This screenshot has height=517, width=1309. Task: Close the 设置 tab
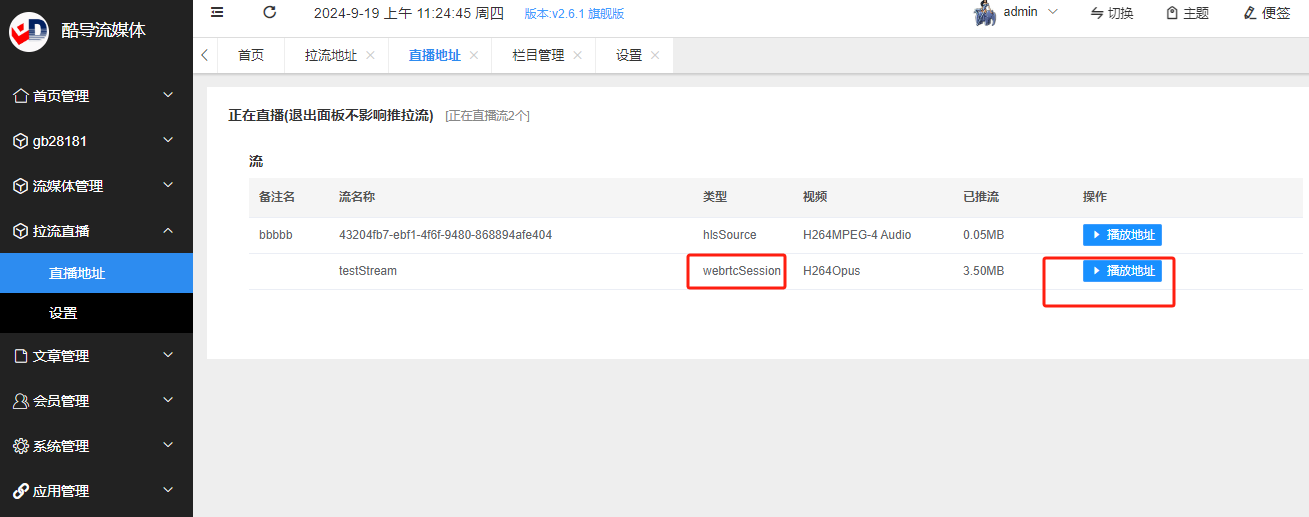click(x=655, y=56)
